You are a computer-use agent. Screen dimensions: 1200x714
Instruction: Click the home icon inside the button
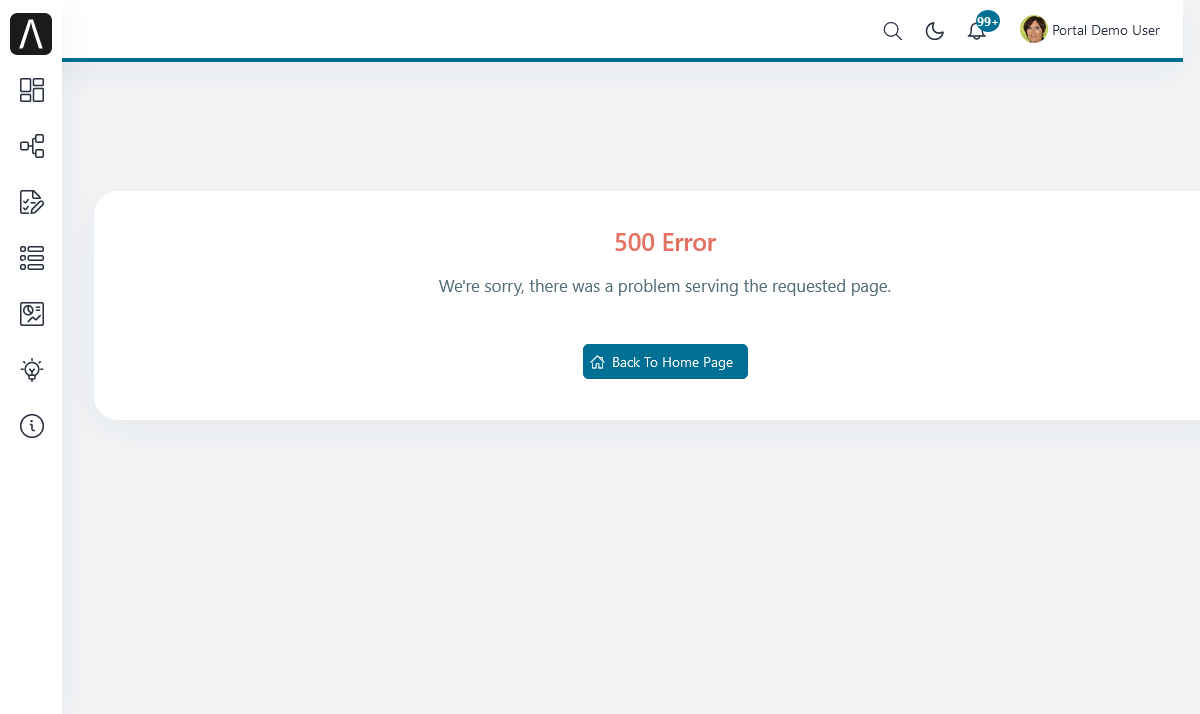pos(598,362)
